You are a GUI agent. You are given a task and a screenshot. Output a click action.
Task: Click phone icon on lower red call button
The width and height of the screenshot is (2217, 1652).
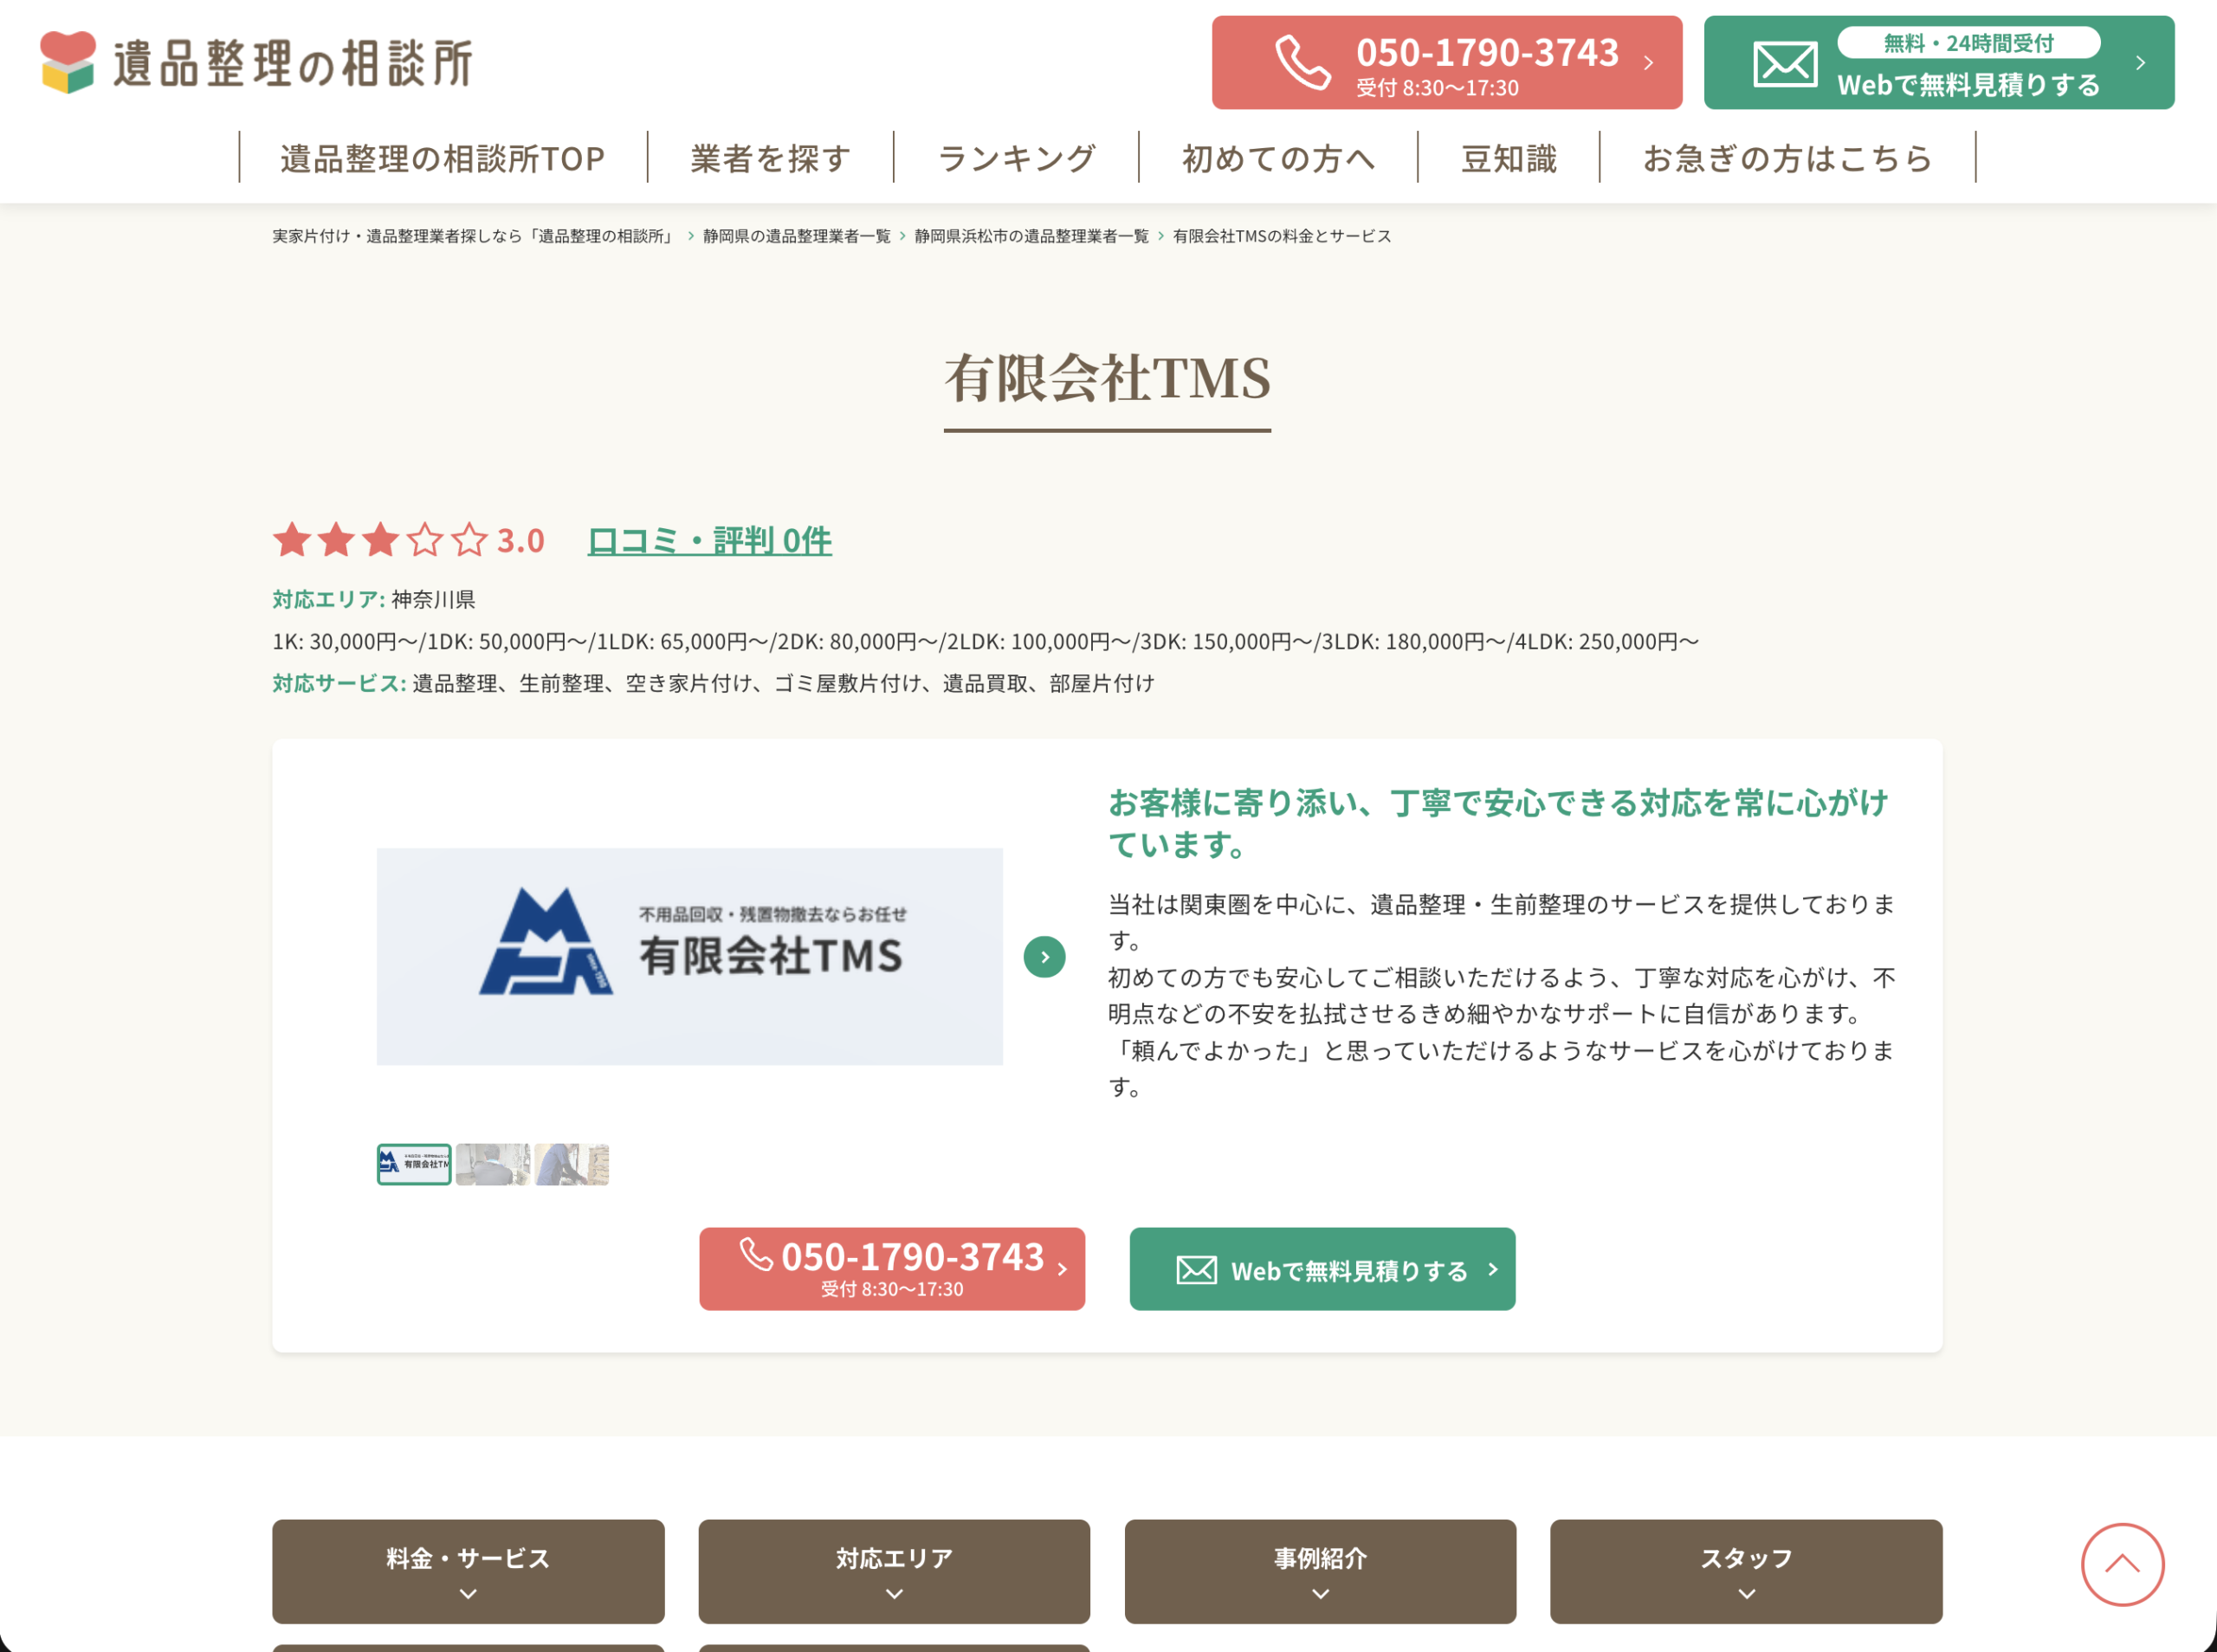pos(756,1254)
